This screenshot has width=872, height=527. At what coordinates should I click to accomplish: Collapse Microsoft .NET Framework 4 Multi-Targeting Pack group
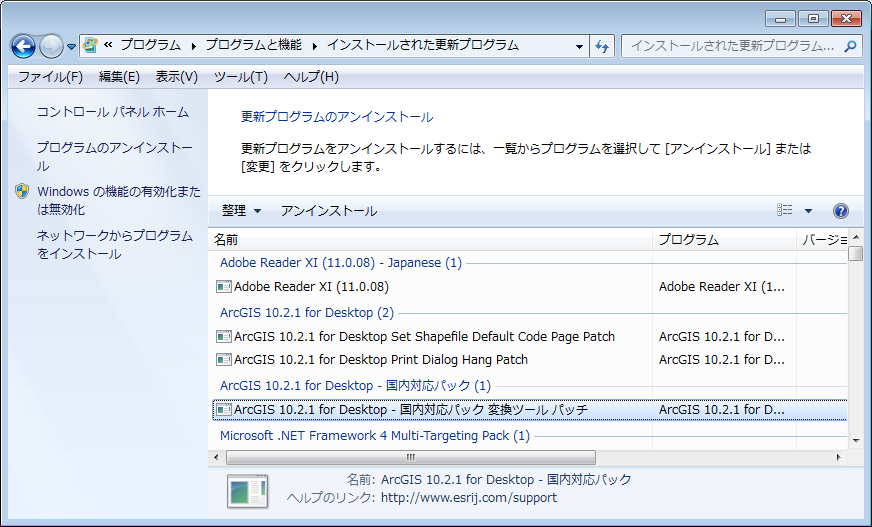[375, 435]
